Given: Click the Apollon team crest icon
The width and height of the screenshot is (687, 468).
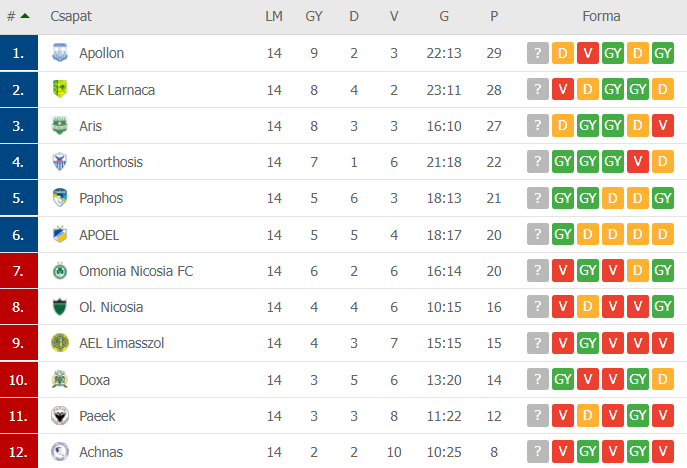Looking at the screenshot, I should (x=60, y=53).
